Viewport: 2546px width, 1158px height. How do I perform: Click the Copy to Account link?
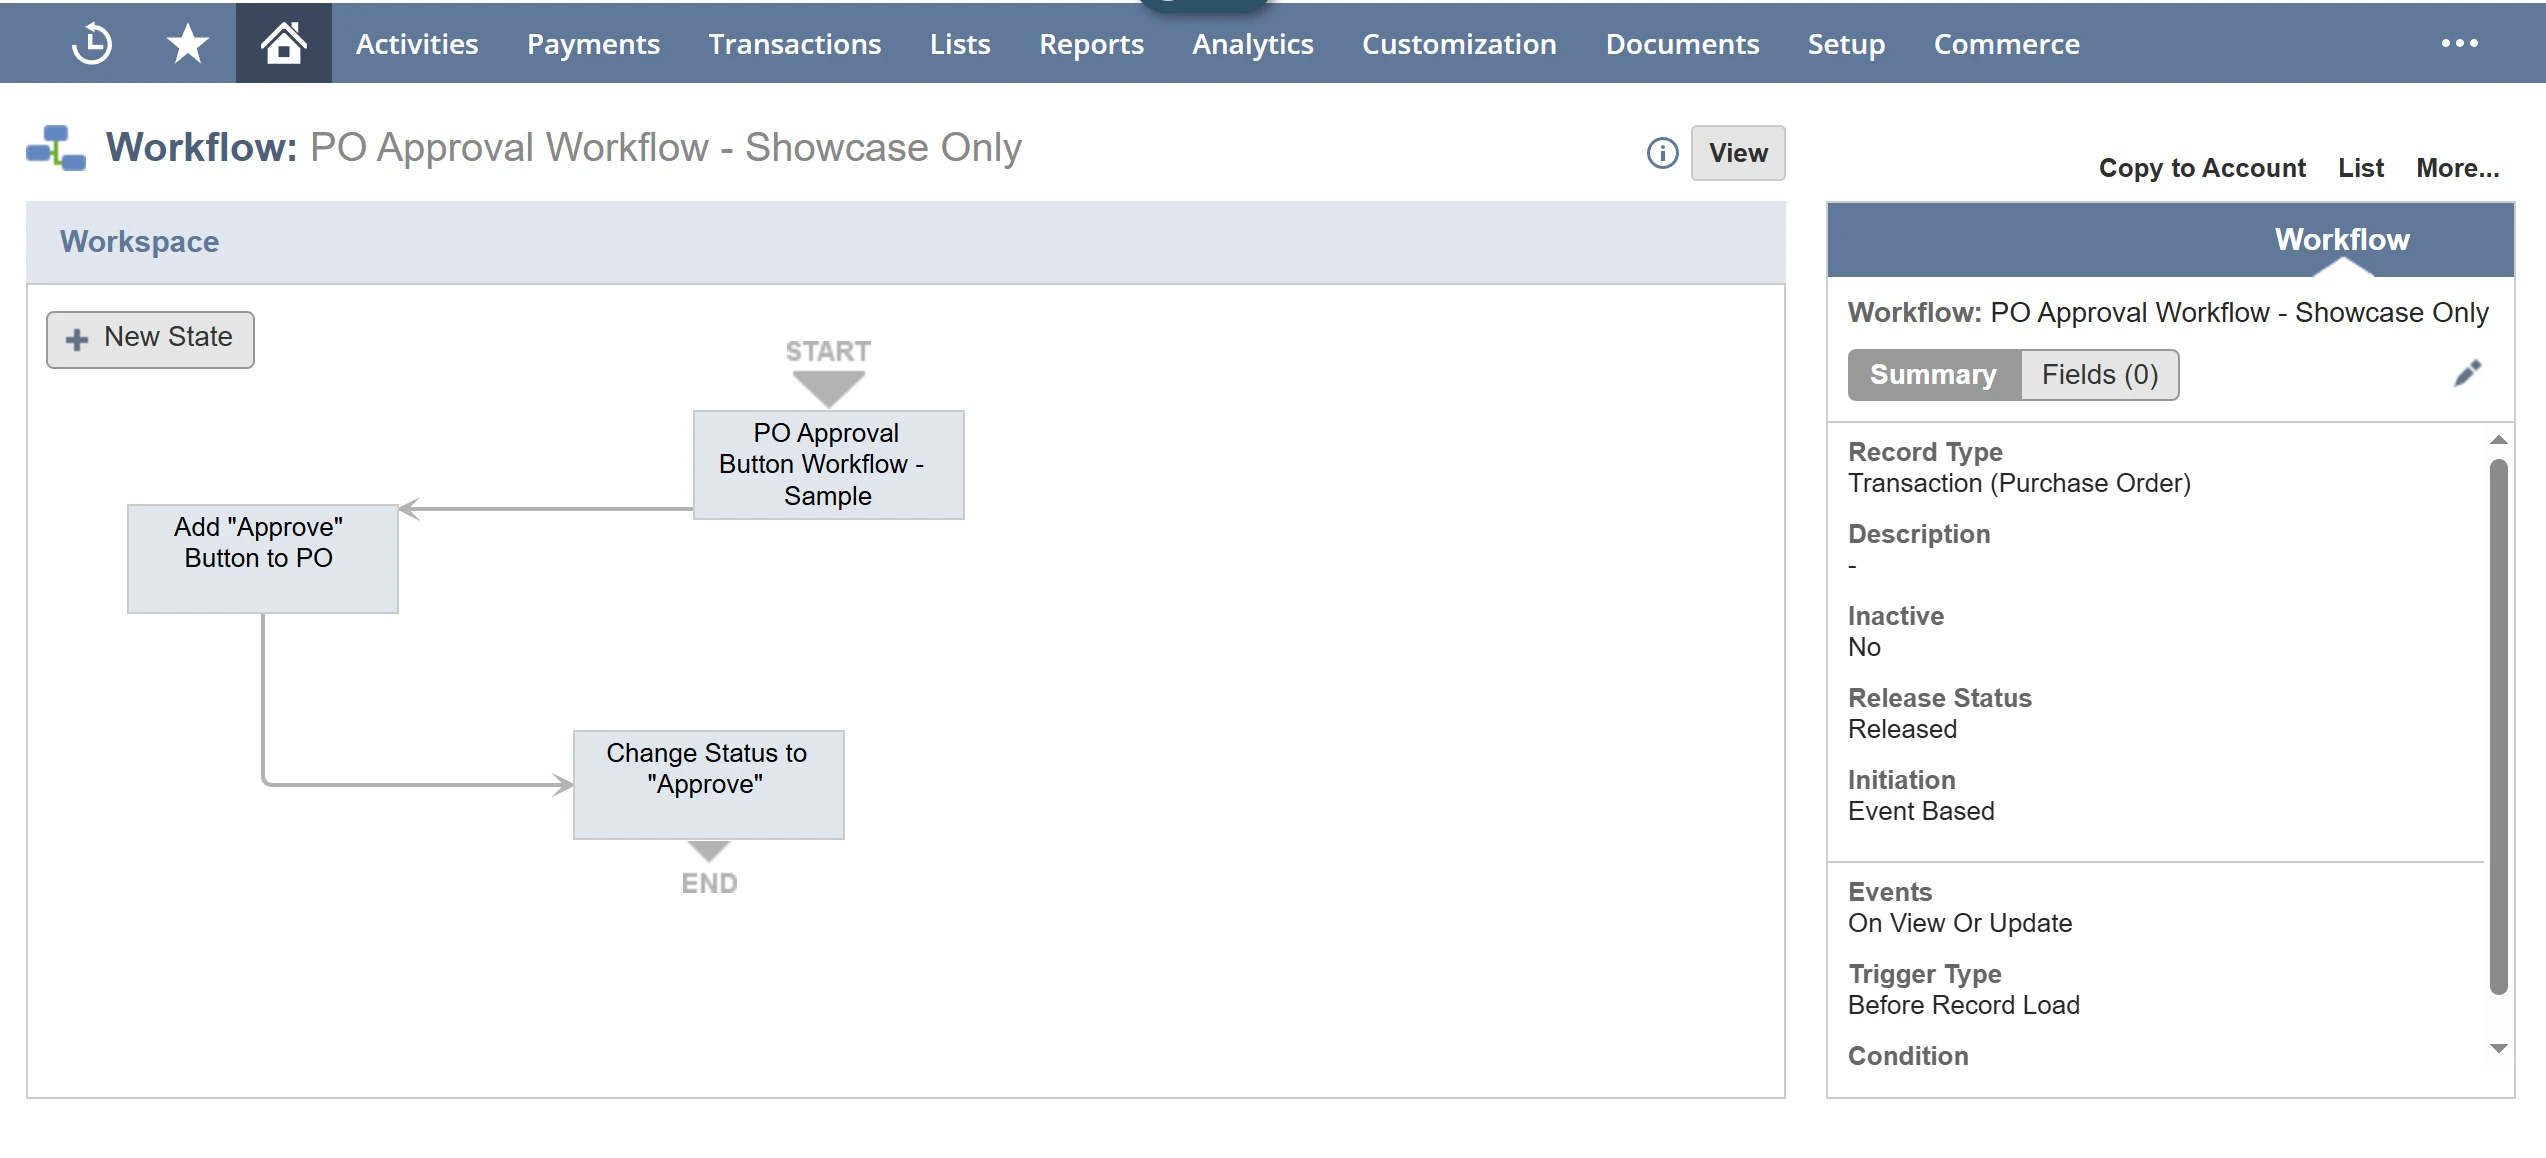pos(2201,168)
